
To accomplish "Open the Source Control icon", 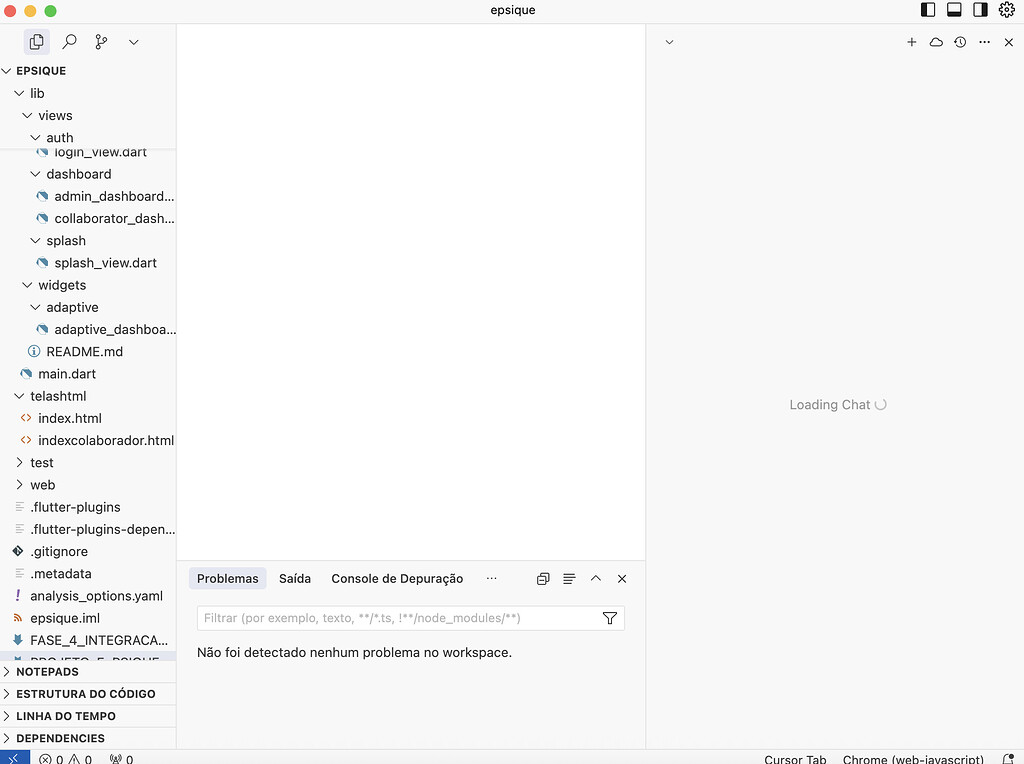I will 100,41.
